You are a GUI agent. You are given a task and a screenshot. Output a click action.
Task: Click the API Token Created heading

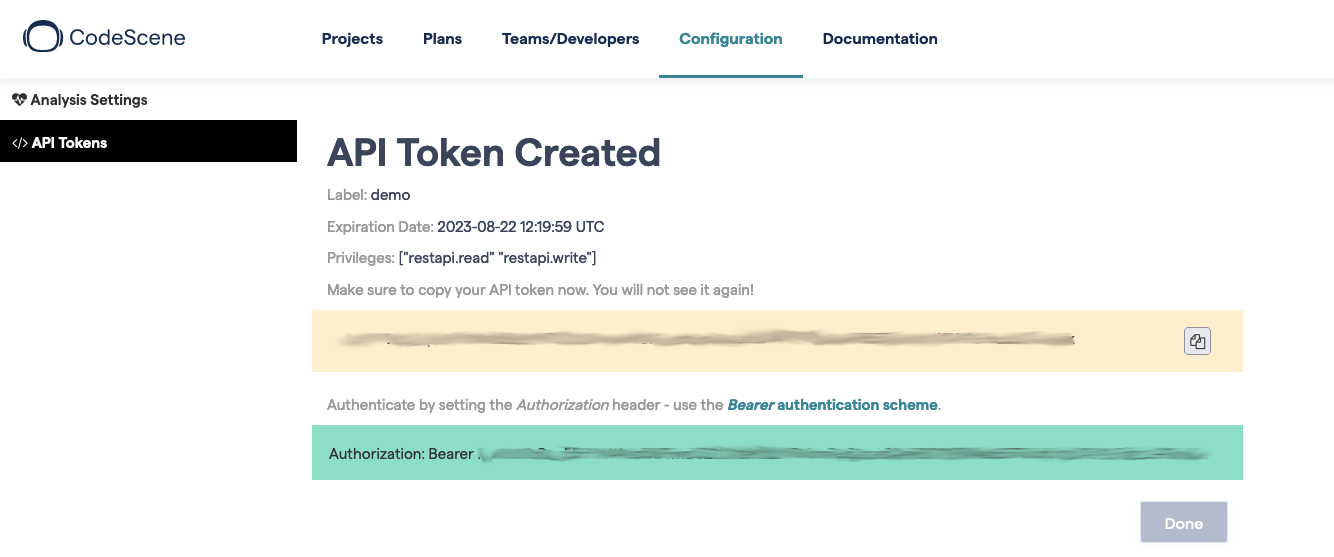[x=494, y=152]
